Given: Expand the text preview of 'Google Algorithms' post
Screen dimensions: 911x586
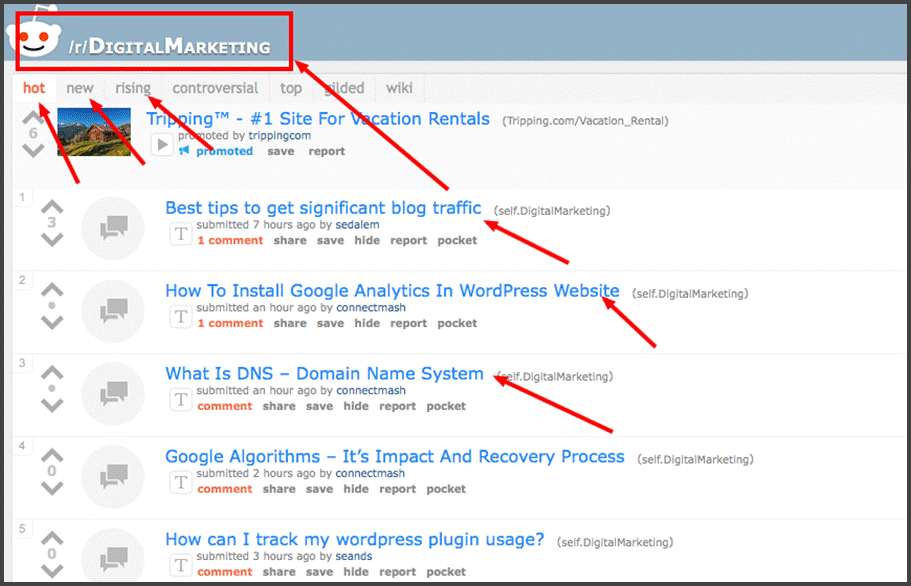Looking at the screenshot, I should click(180, 484).
